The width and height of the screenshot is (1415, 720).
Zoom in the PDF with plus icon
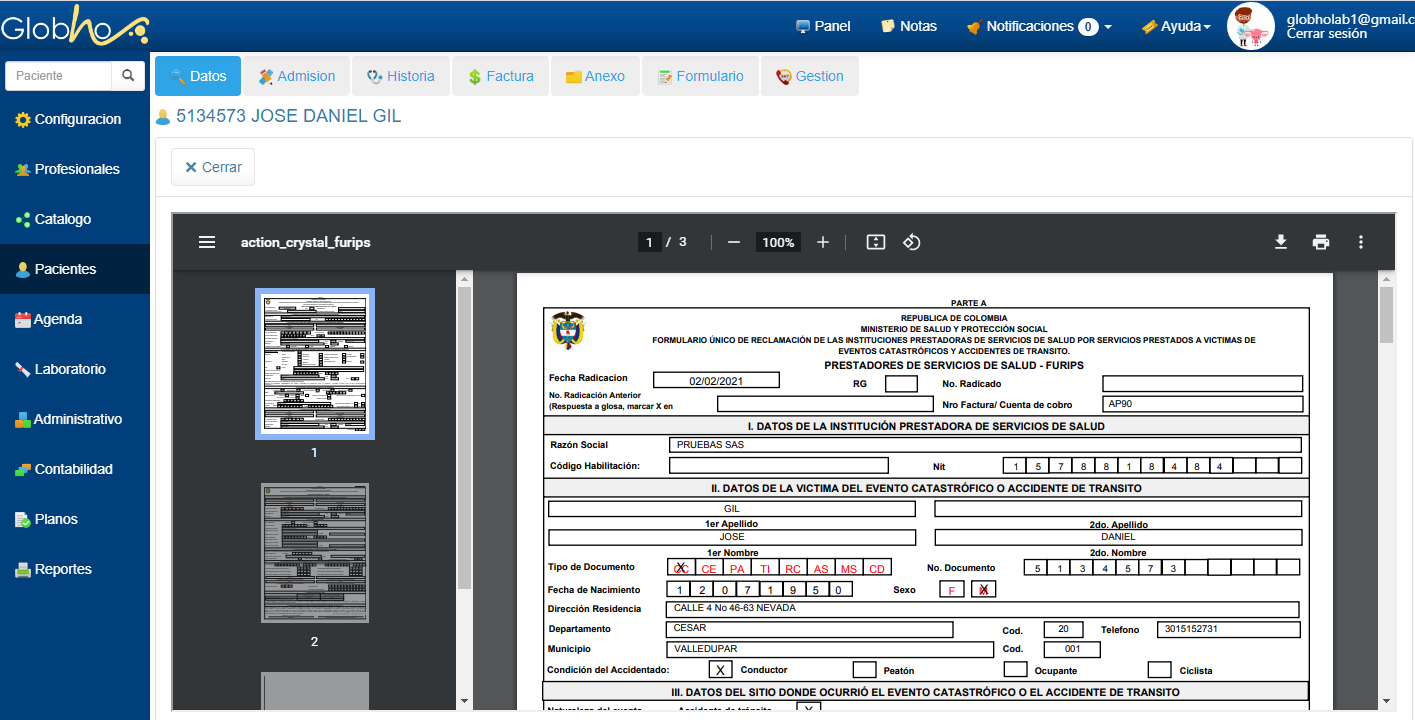click(x=823, y=242)
